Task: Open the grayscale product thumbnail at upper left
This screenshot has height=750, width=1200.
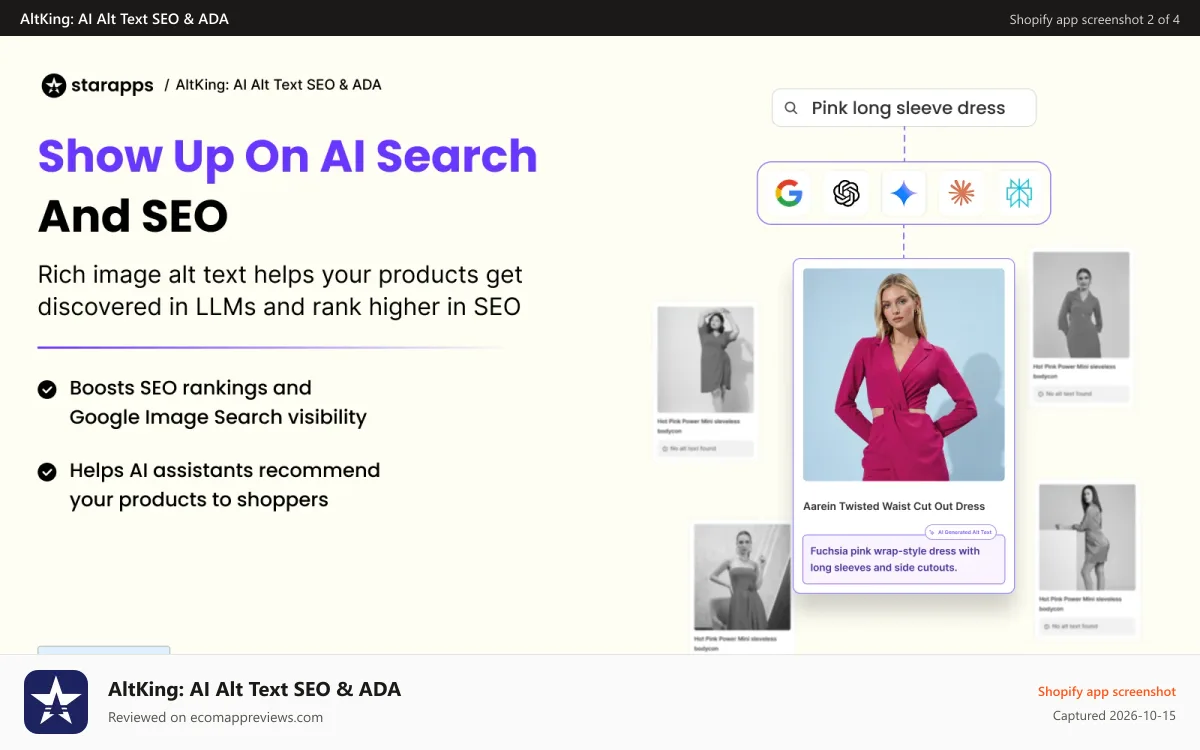Action: point(705,360)
